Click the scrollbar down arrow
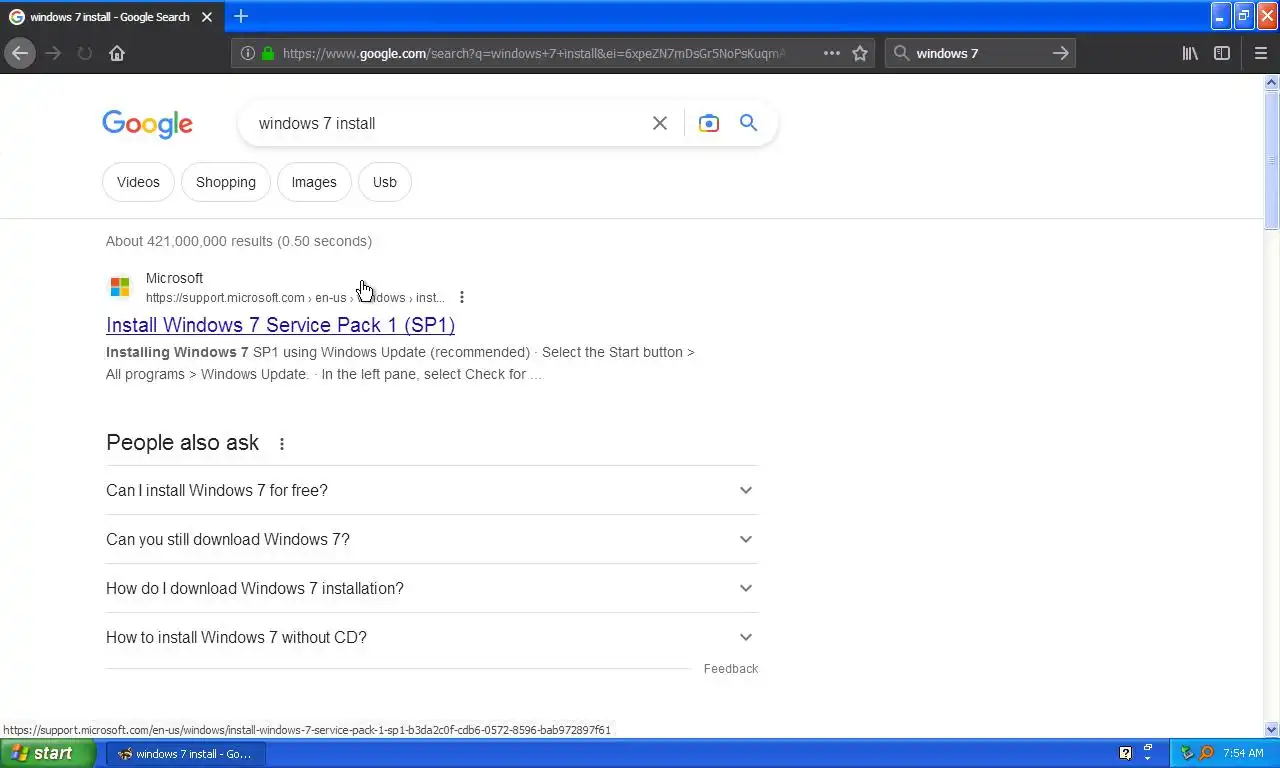The width and height of the screenshot is (1280, 768). tap(1272, 730)
